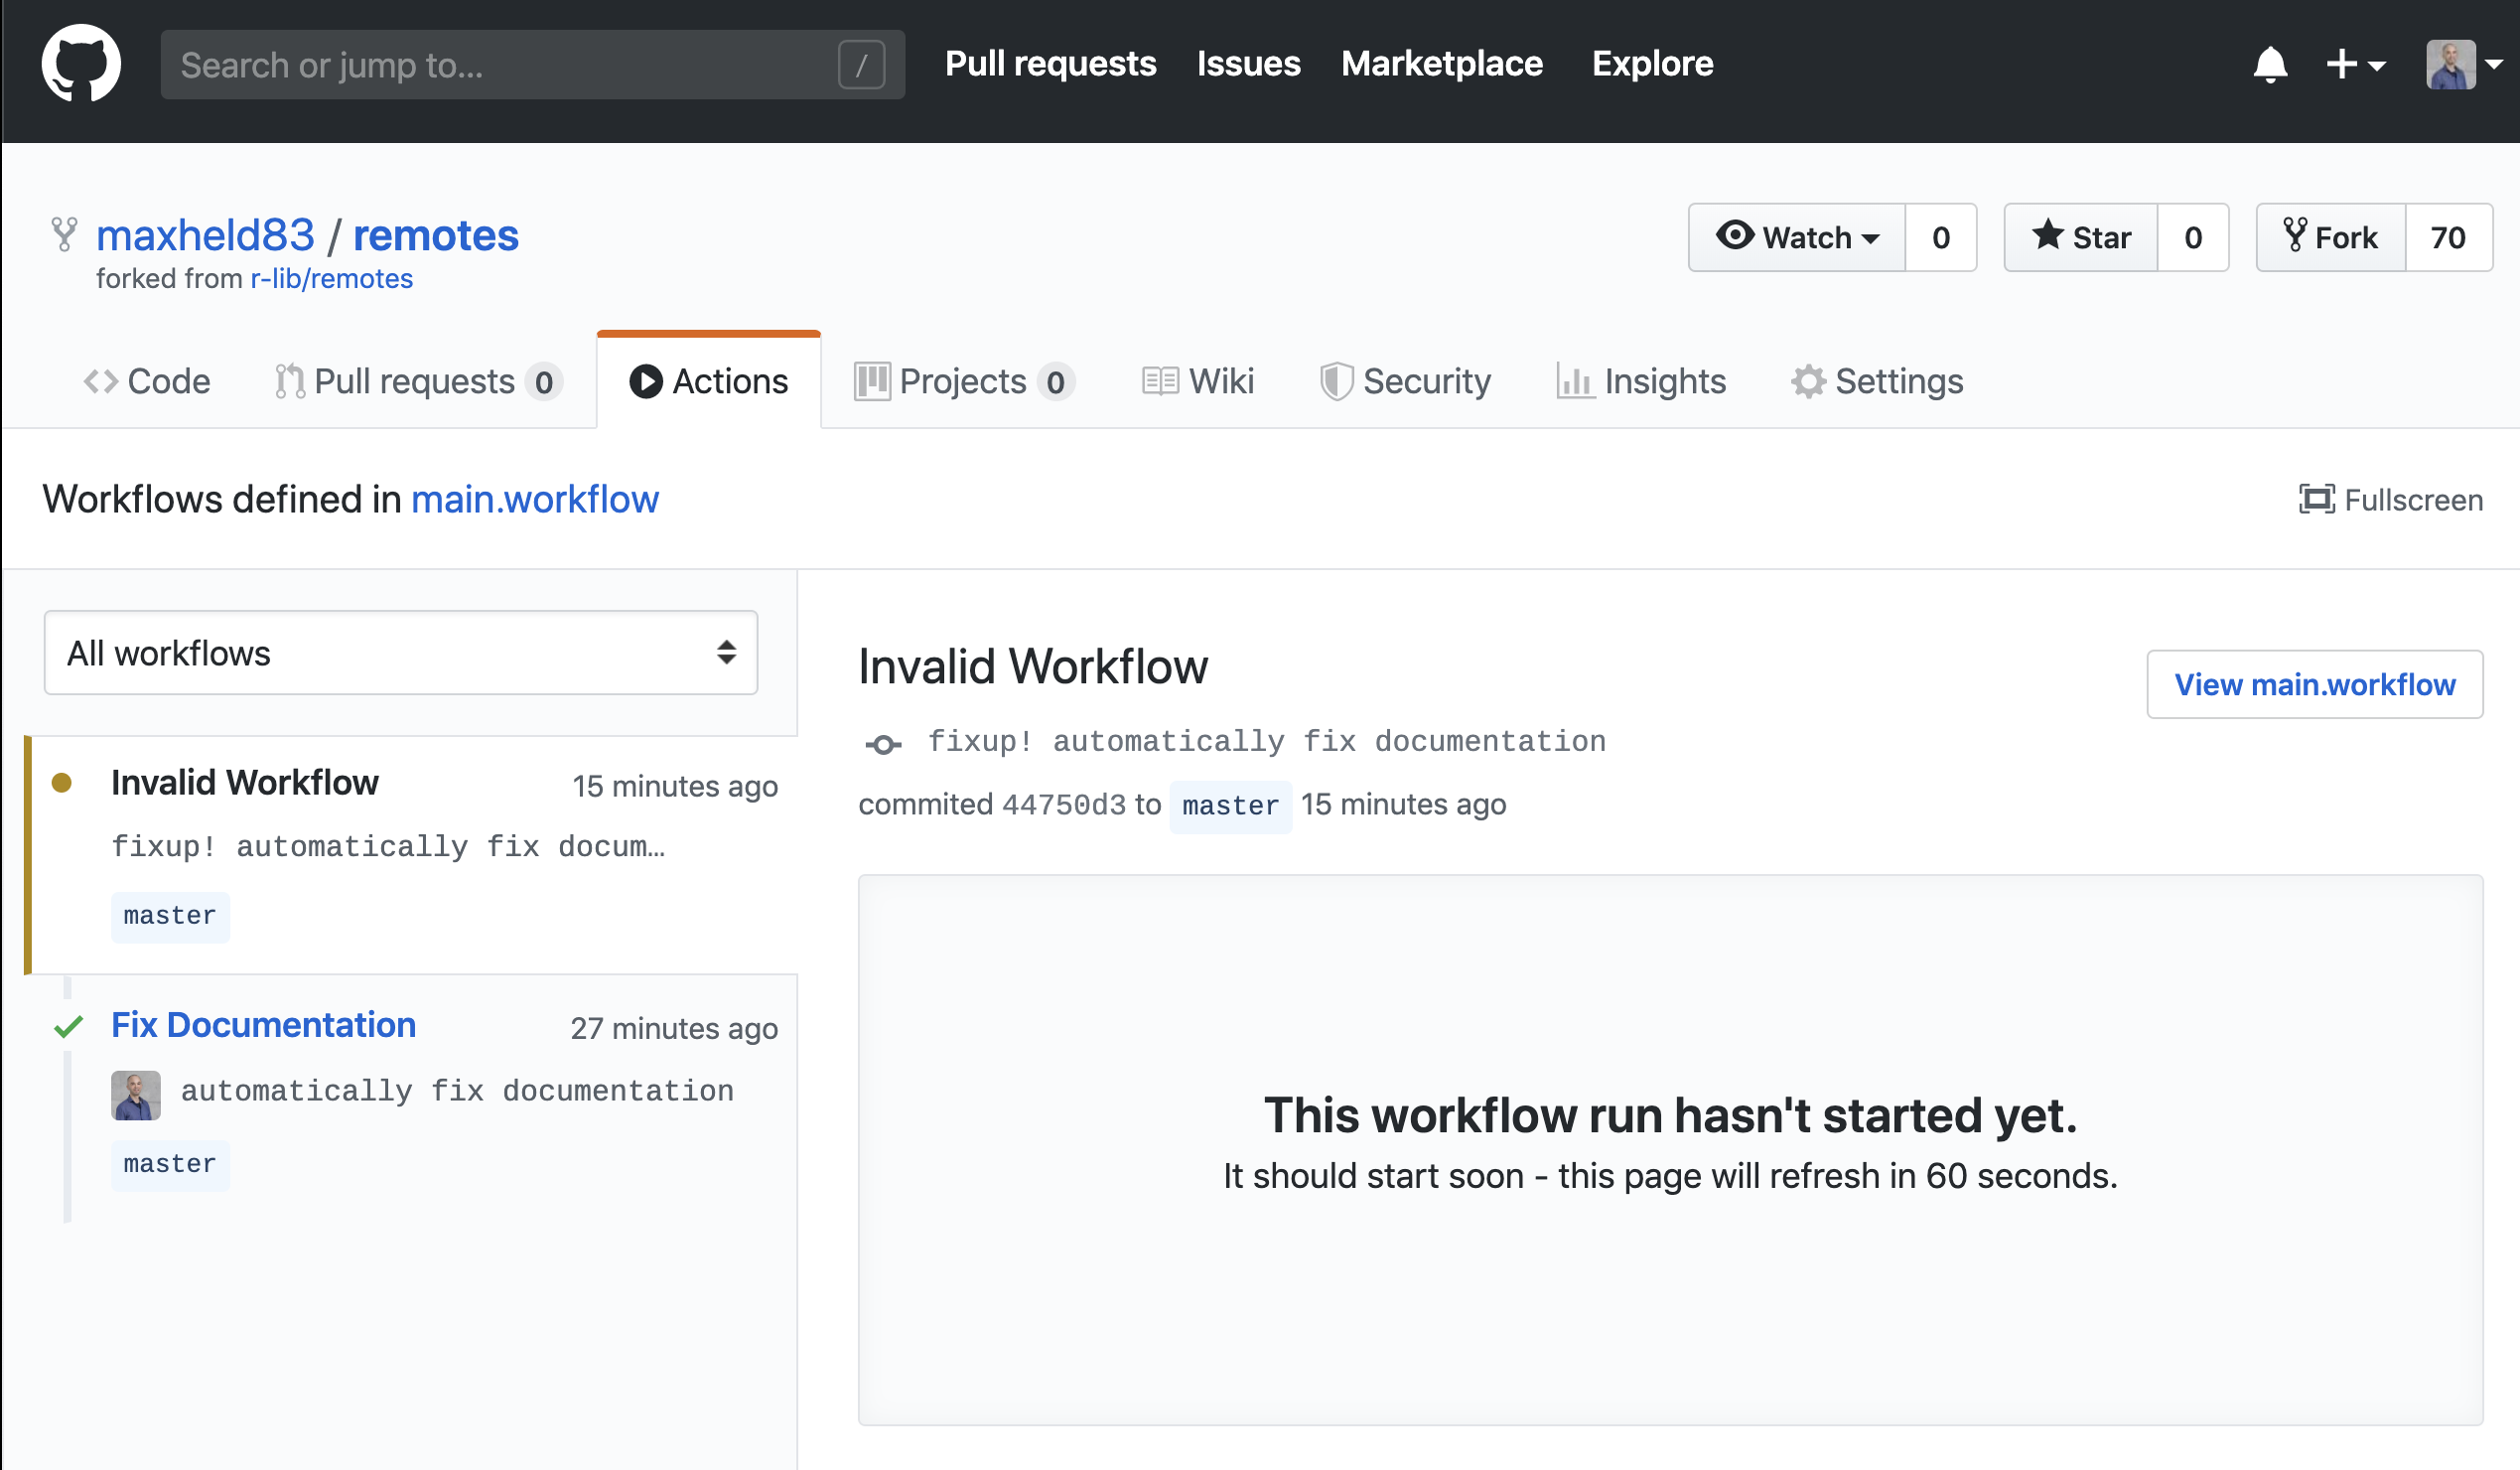Star this repository
2520x1470 pixels.
pos(2081,237)
